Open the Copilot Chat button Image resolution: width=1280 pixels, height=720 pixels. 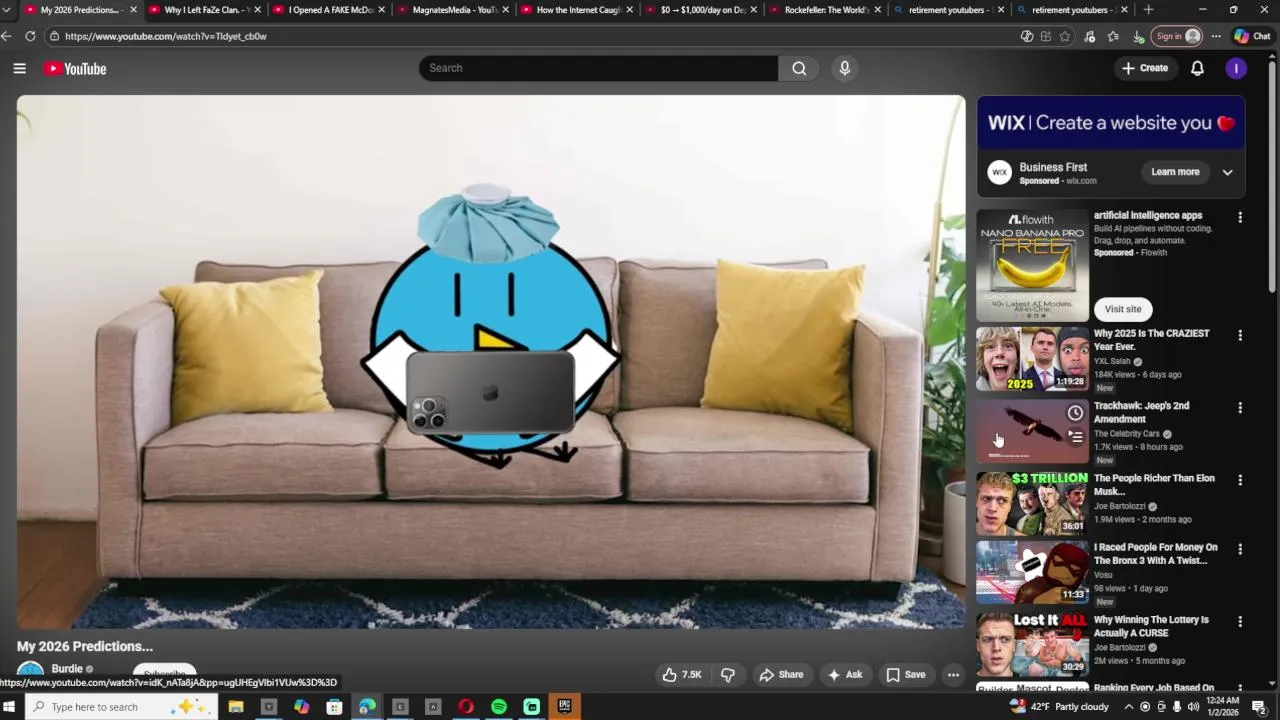coord(1252,36)
